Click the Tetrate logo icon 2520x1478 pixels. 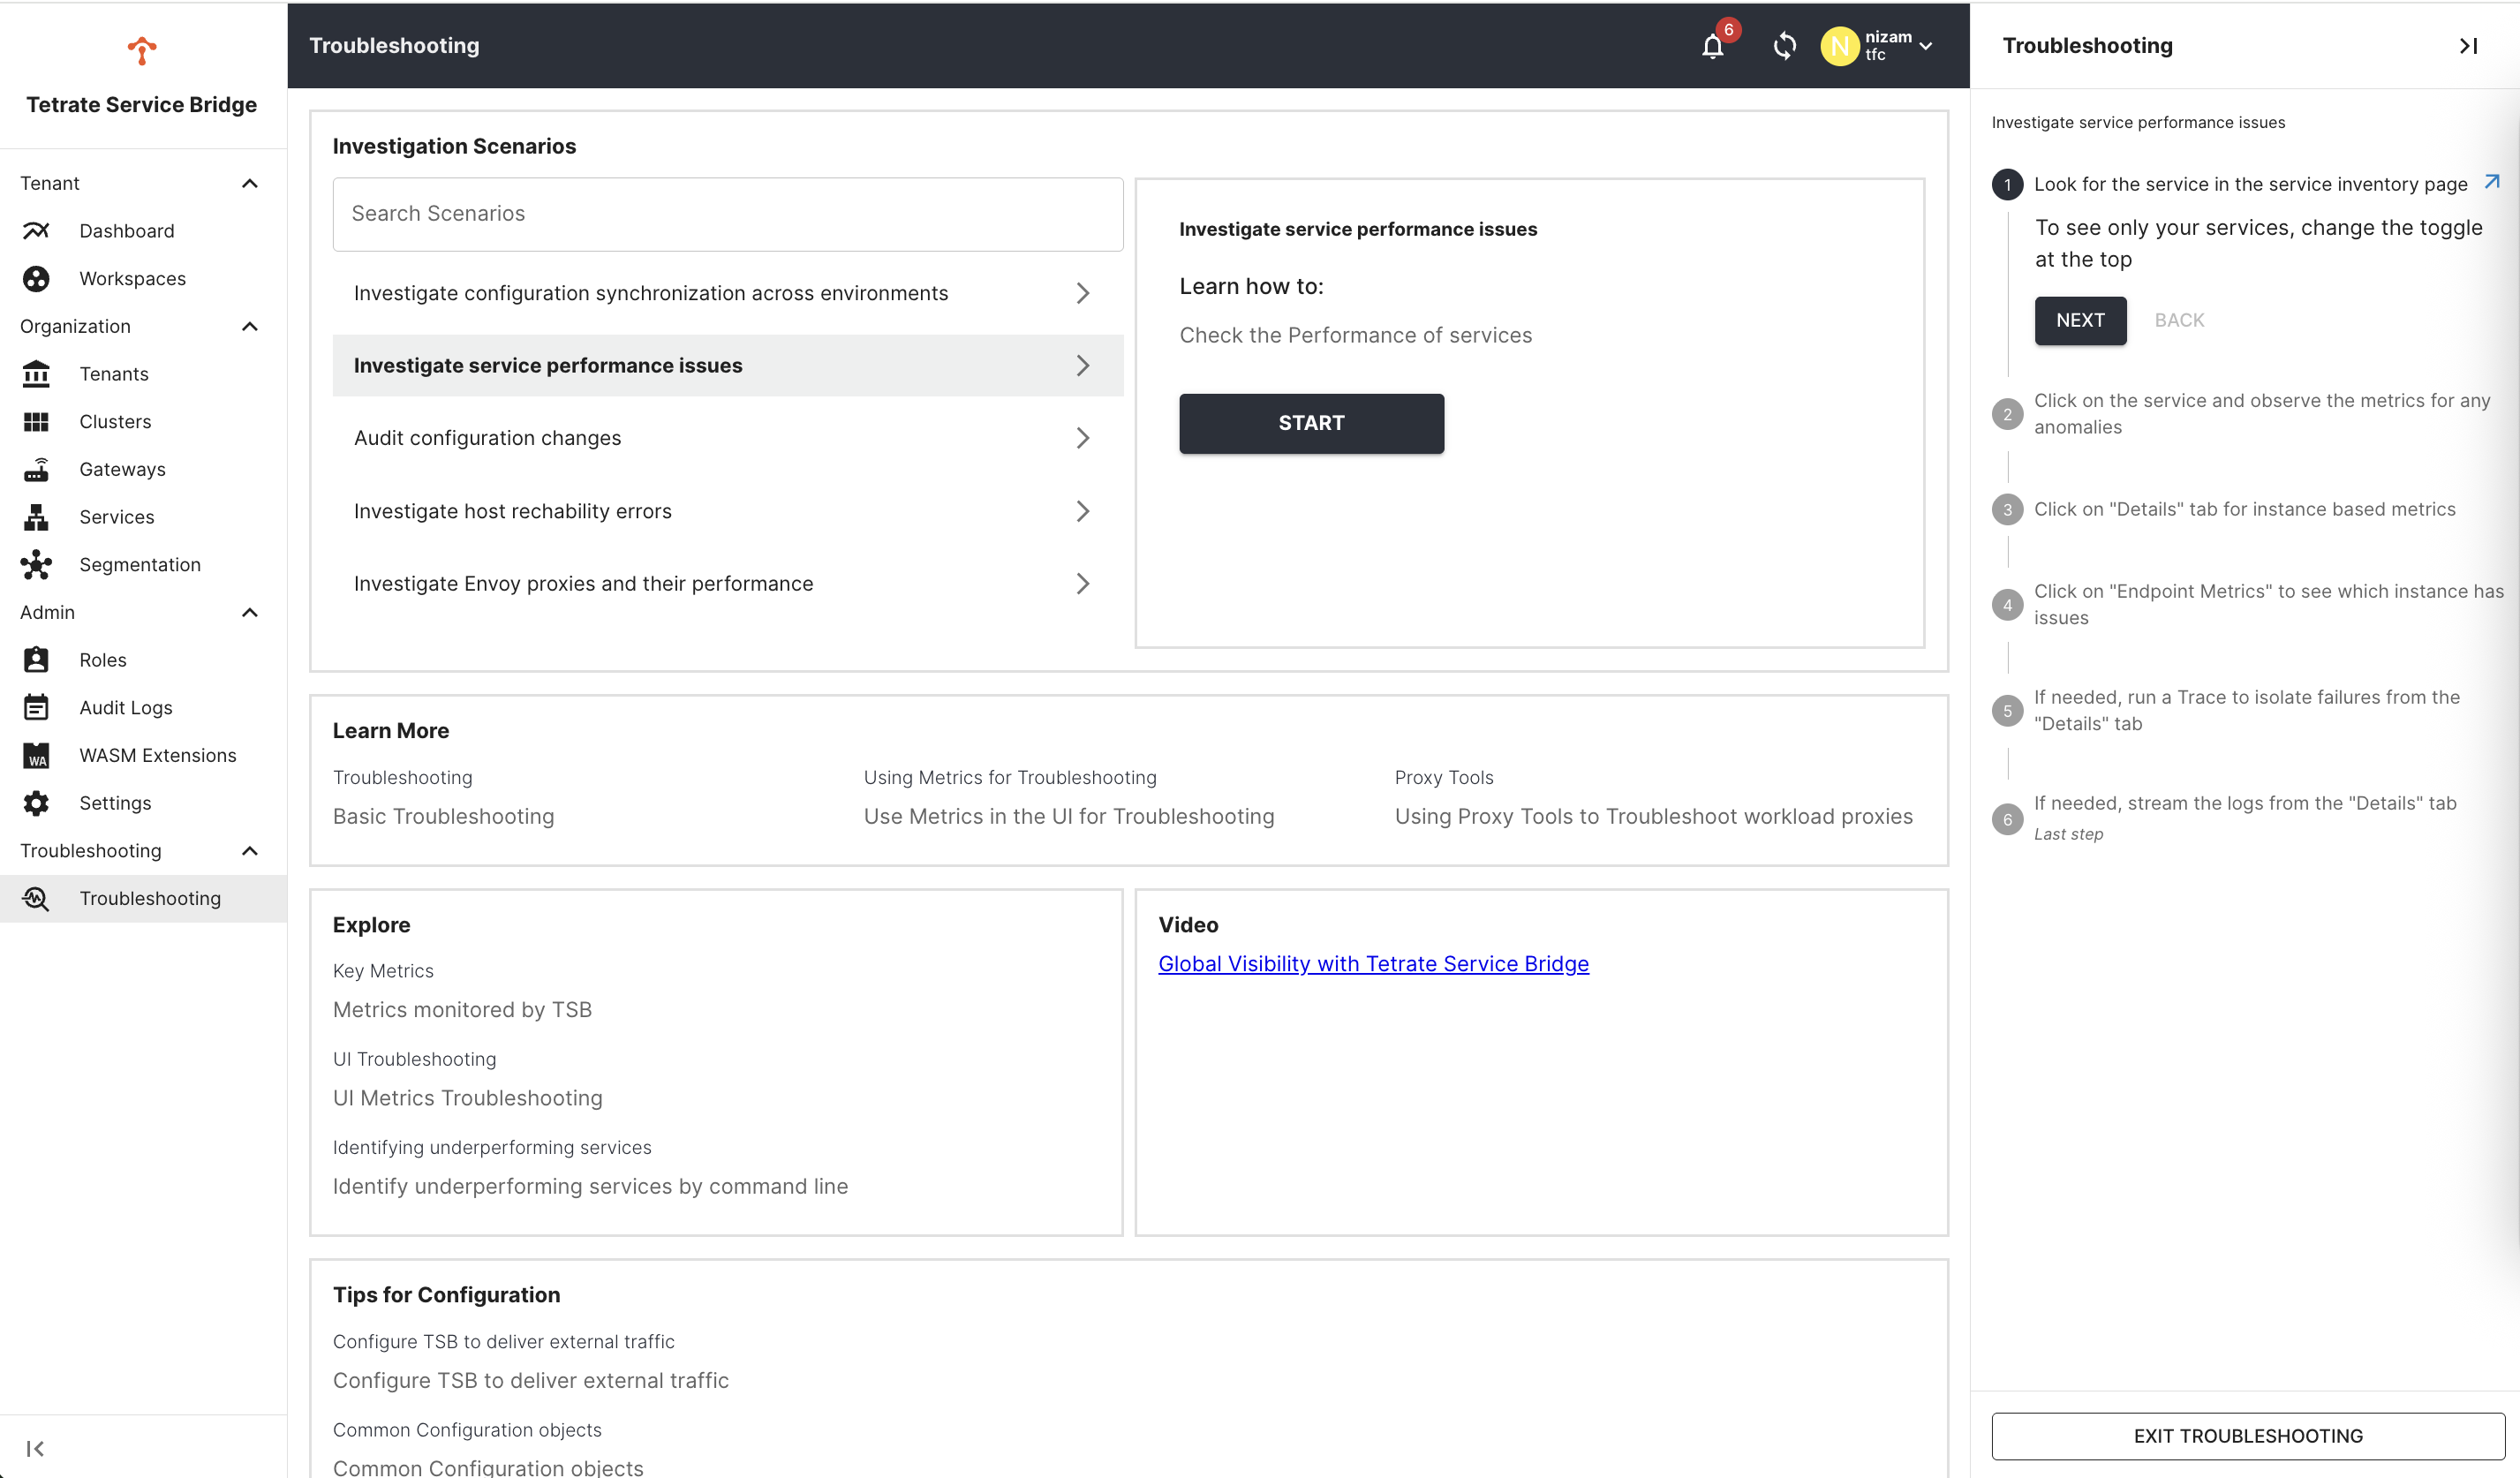coord(142,50)
